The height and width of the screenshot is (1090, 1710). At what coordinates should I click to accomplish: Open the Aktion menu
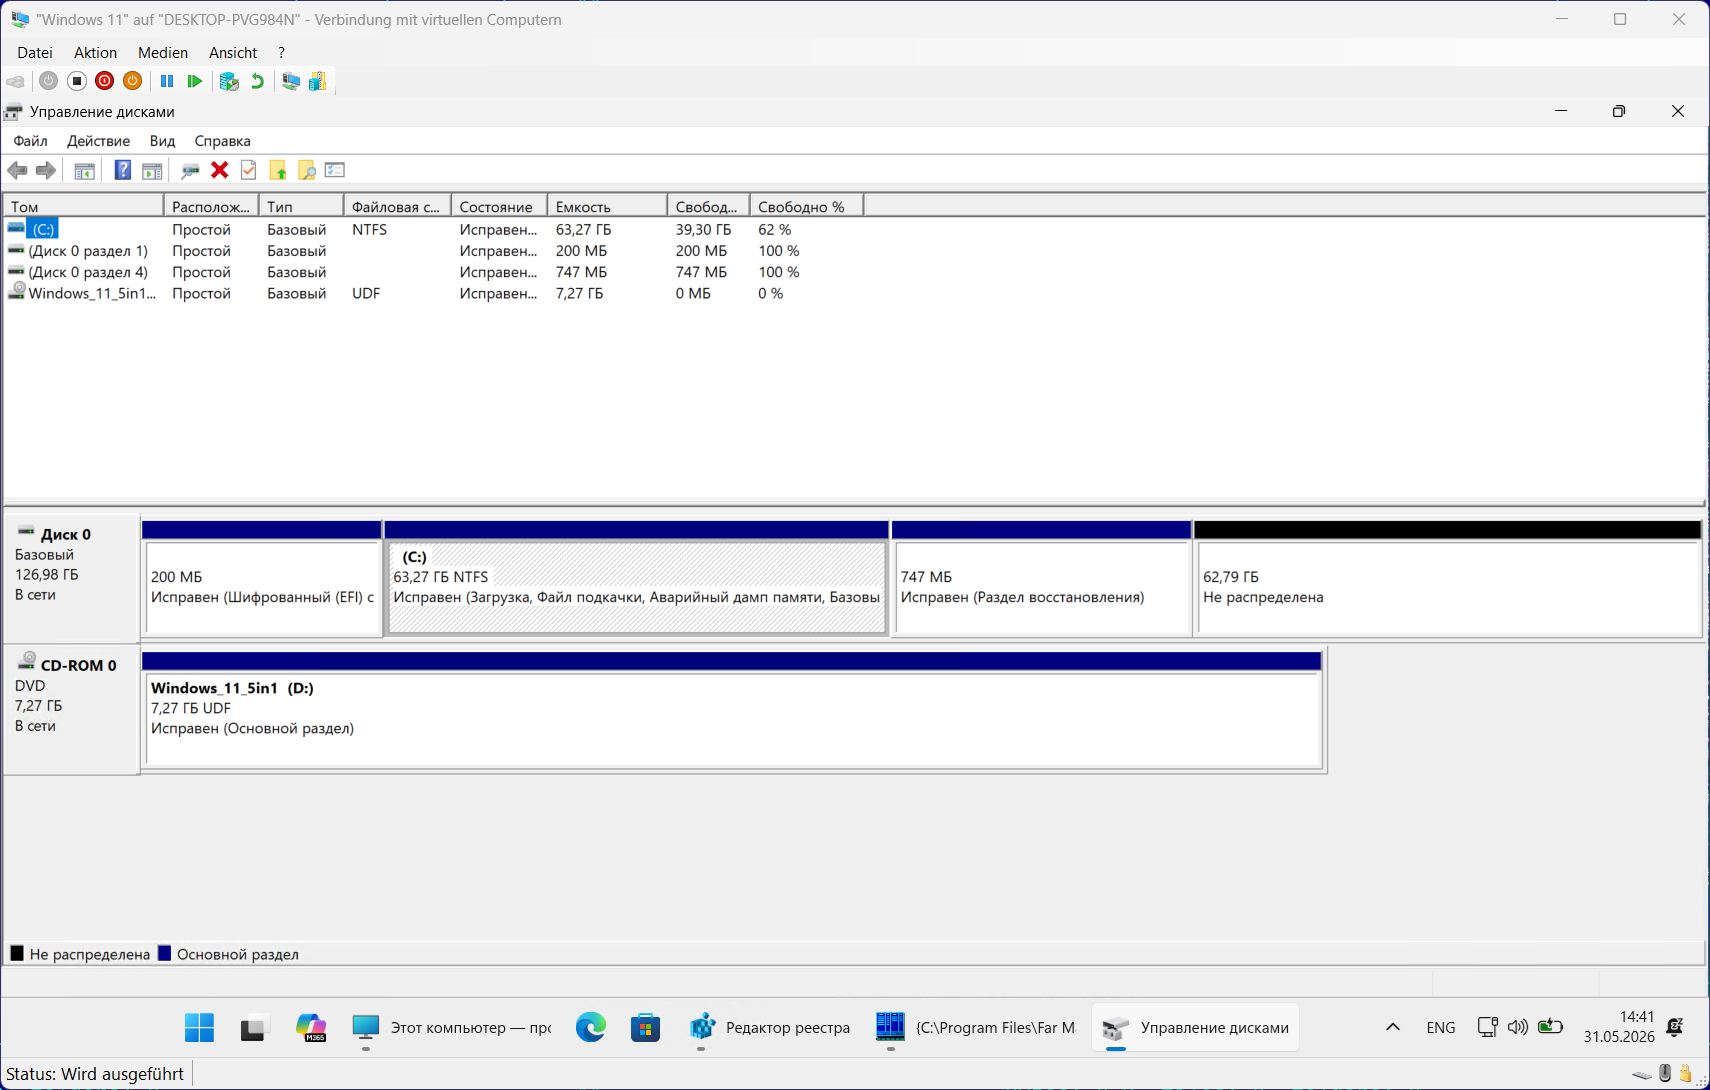95,52
